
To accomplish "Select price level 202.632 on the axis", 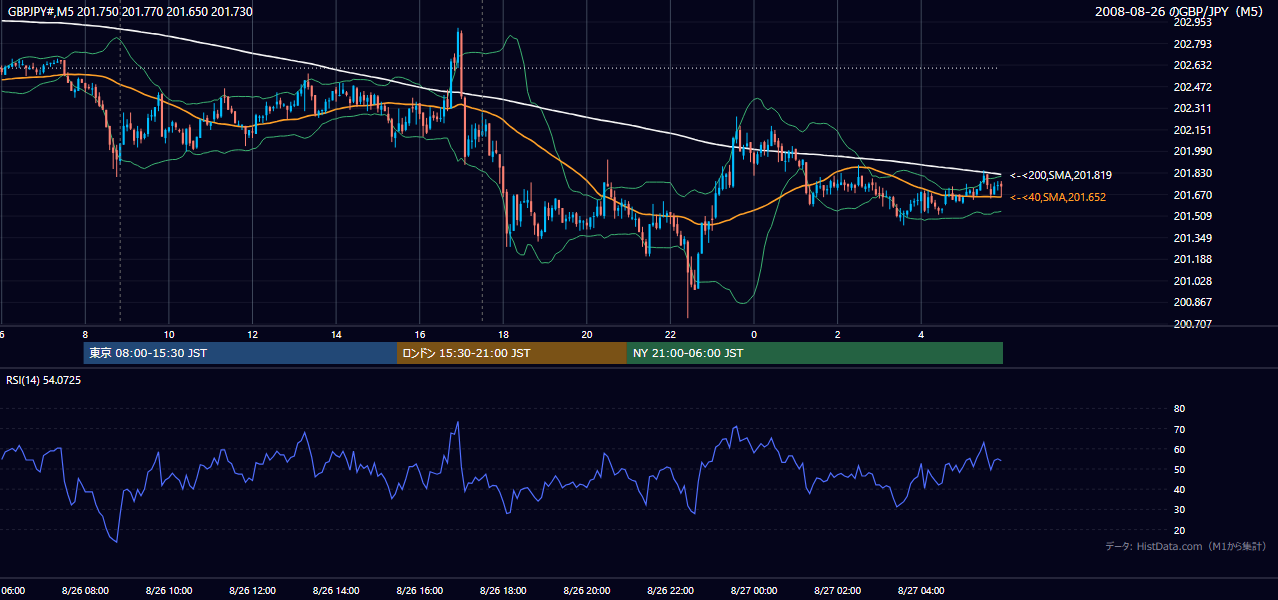I will point(1193,66).
